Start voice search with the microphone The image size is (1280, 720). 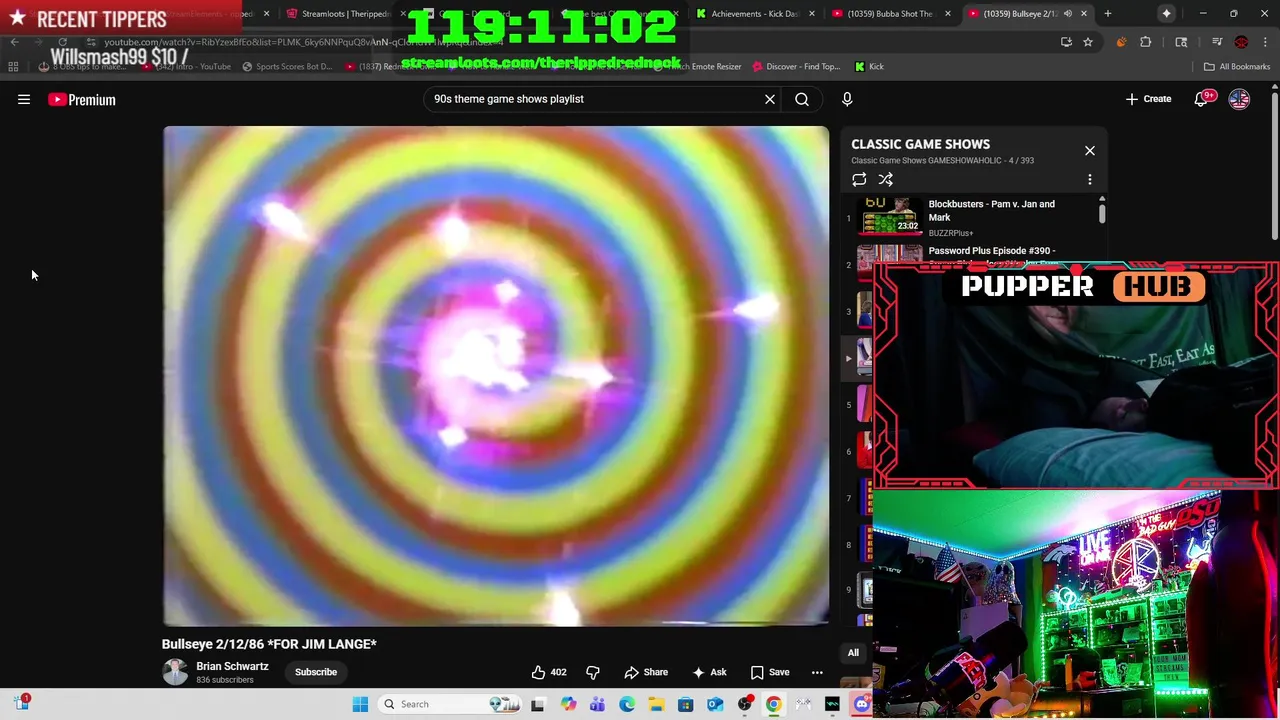(847, 99)
